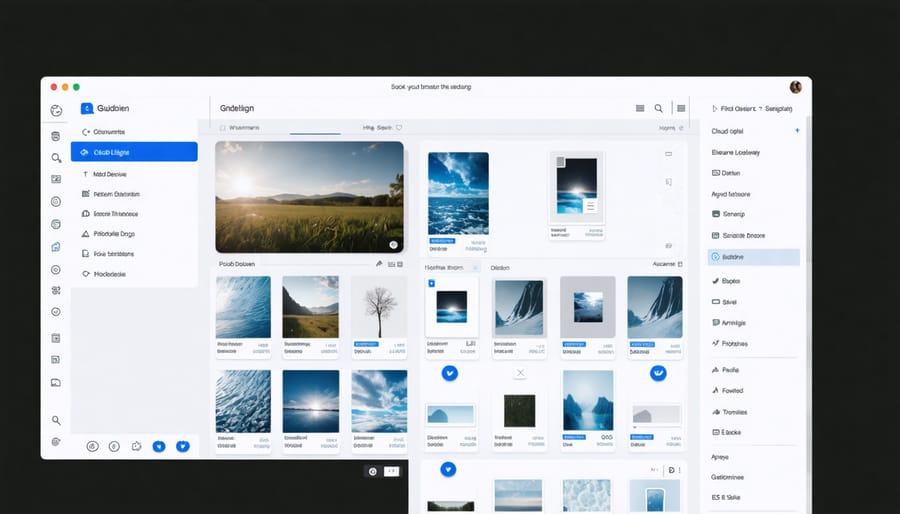Click the calendar-plus icon in the left rail
Image resolution: width=900 pixels, height=514 pixels.
(56, 338)
